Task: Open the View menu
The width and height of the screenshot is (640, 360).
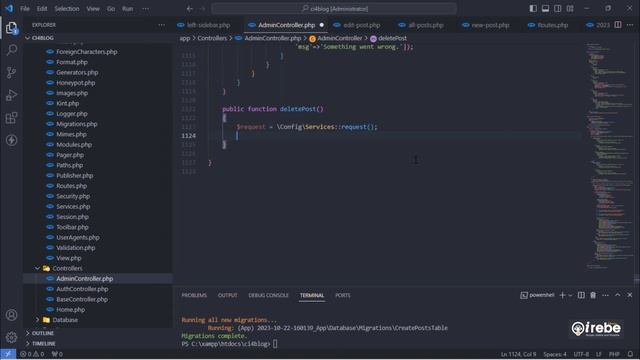Action: click(x=93, y=9)
